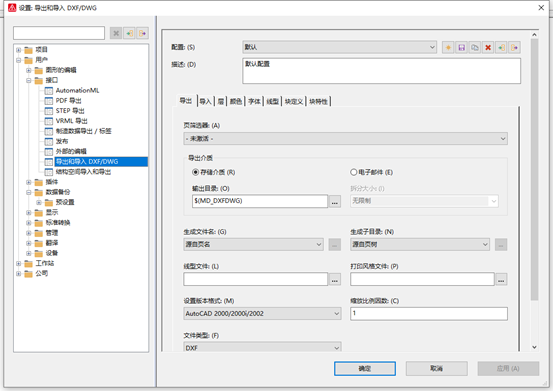Click the settings page icon next to STEP 导出
The height and width of the screenshot is (391, 553).
[x=49, y=111]
